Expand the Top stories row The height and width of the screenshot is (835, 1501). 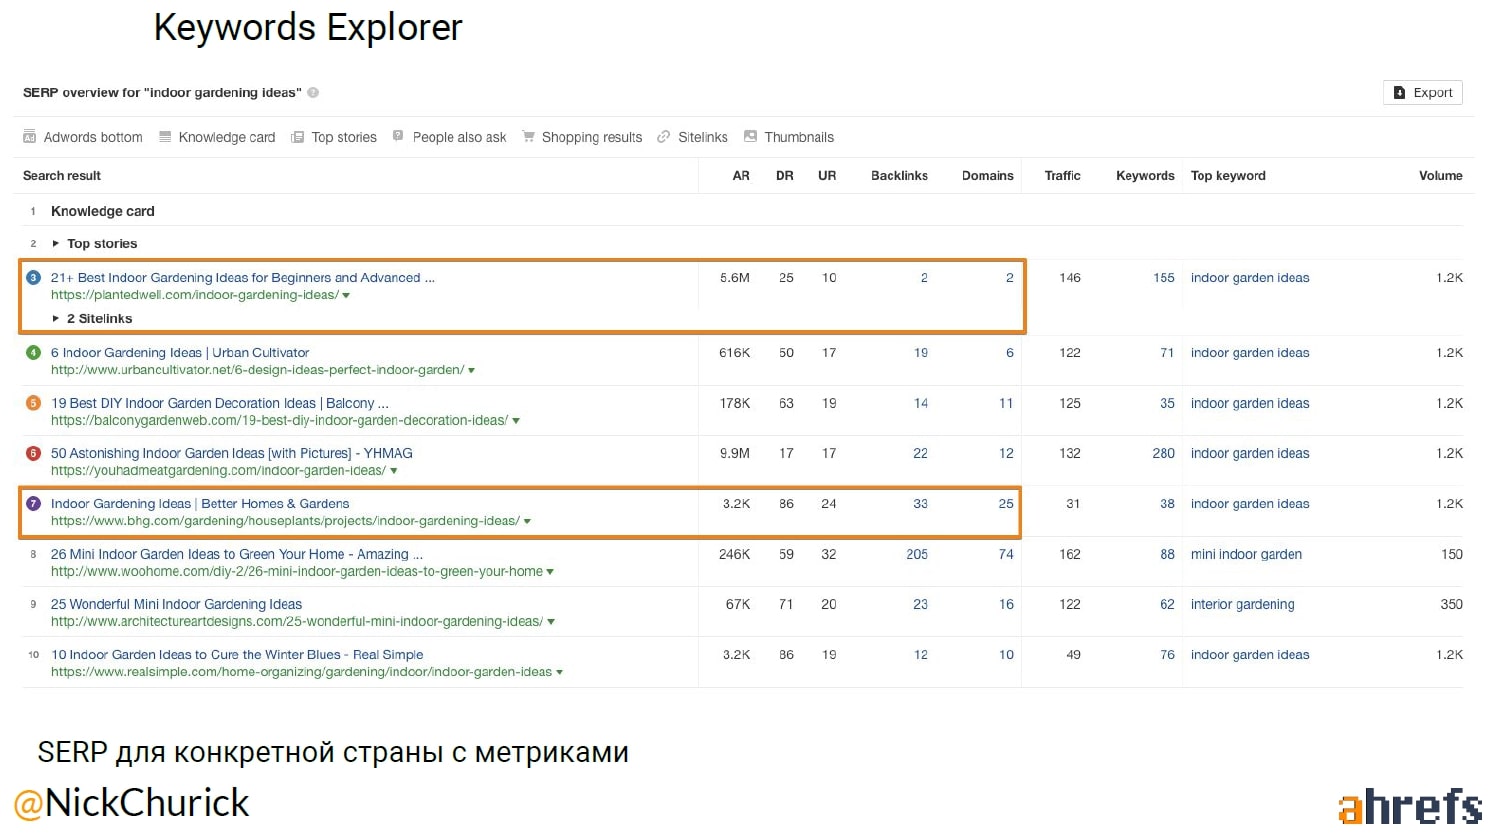(56, 244)
